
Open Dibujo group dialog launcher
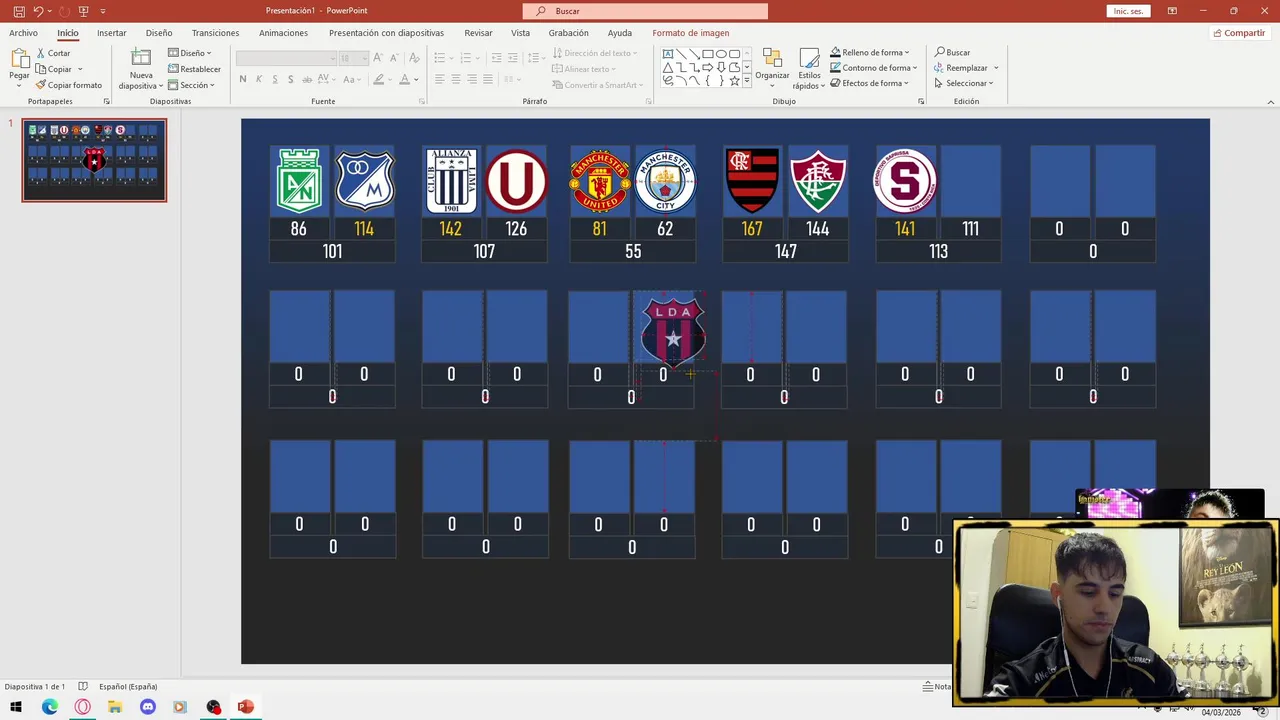921,101
